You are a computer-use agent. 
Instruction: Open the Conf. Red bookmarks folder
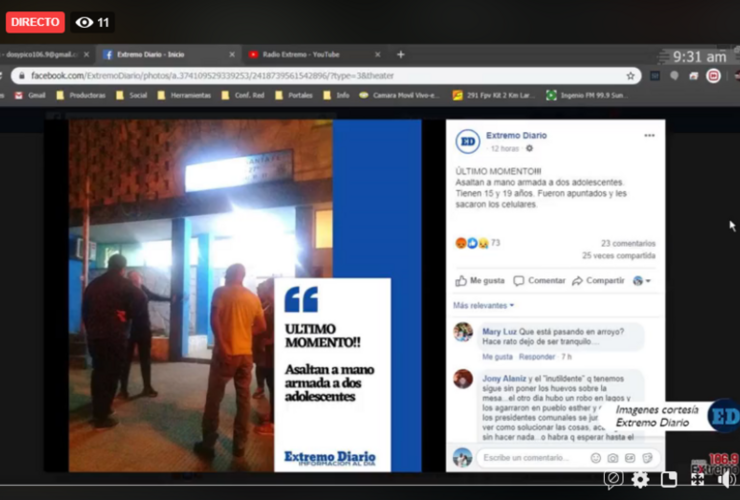coord(243,95)
